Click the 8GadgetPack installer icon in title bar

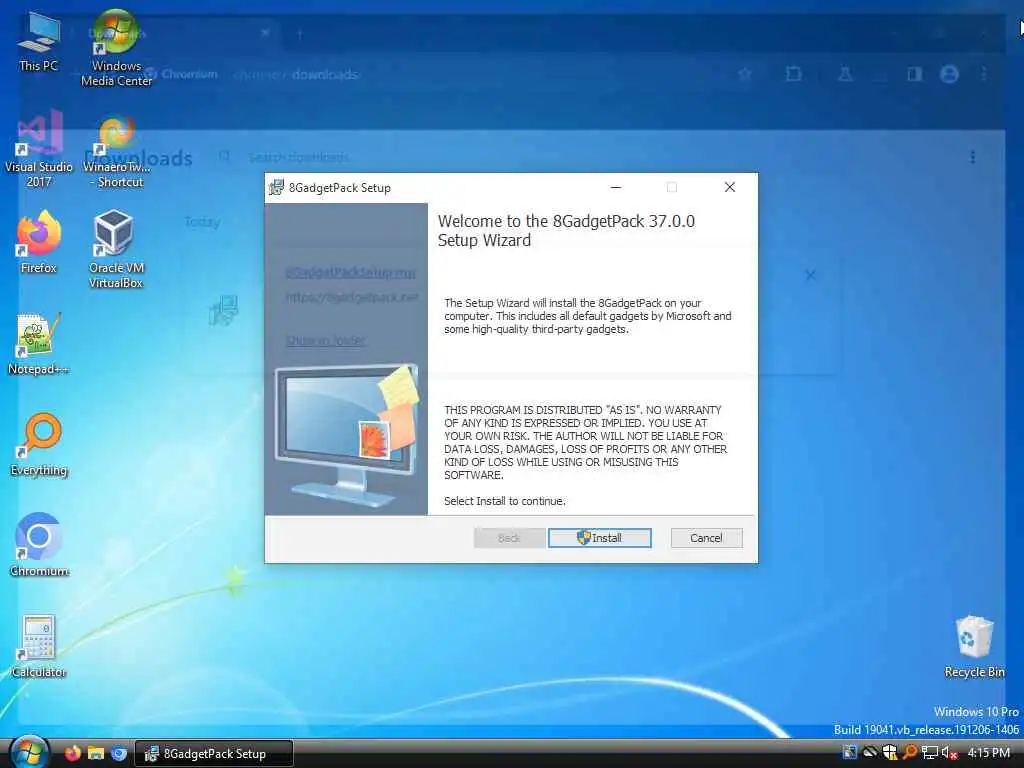pos(277,187)
